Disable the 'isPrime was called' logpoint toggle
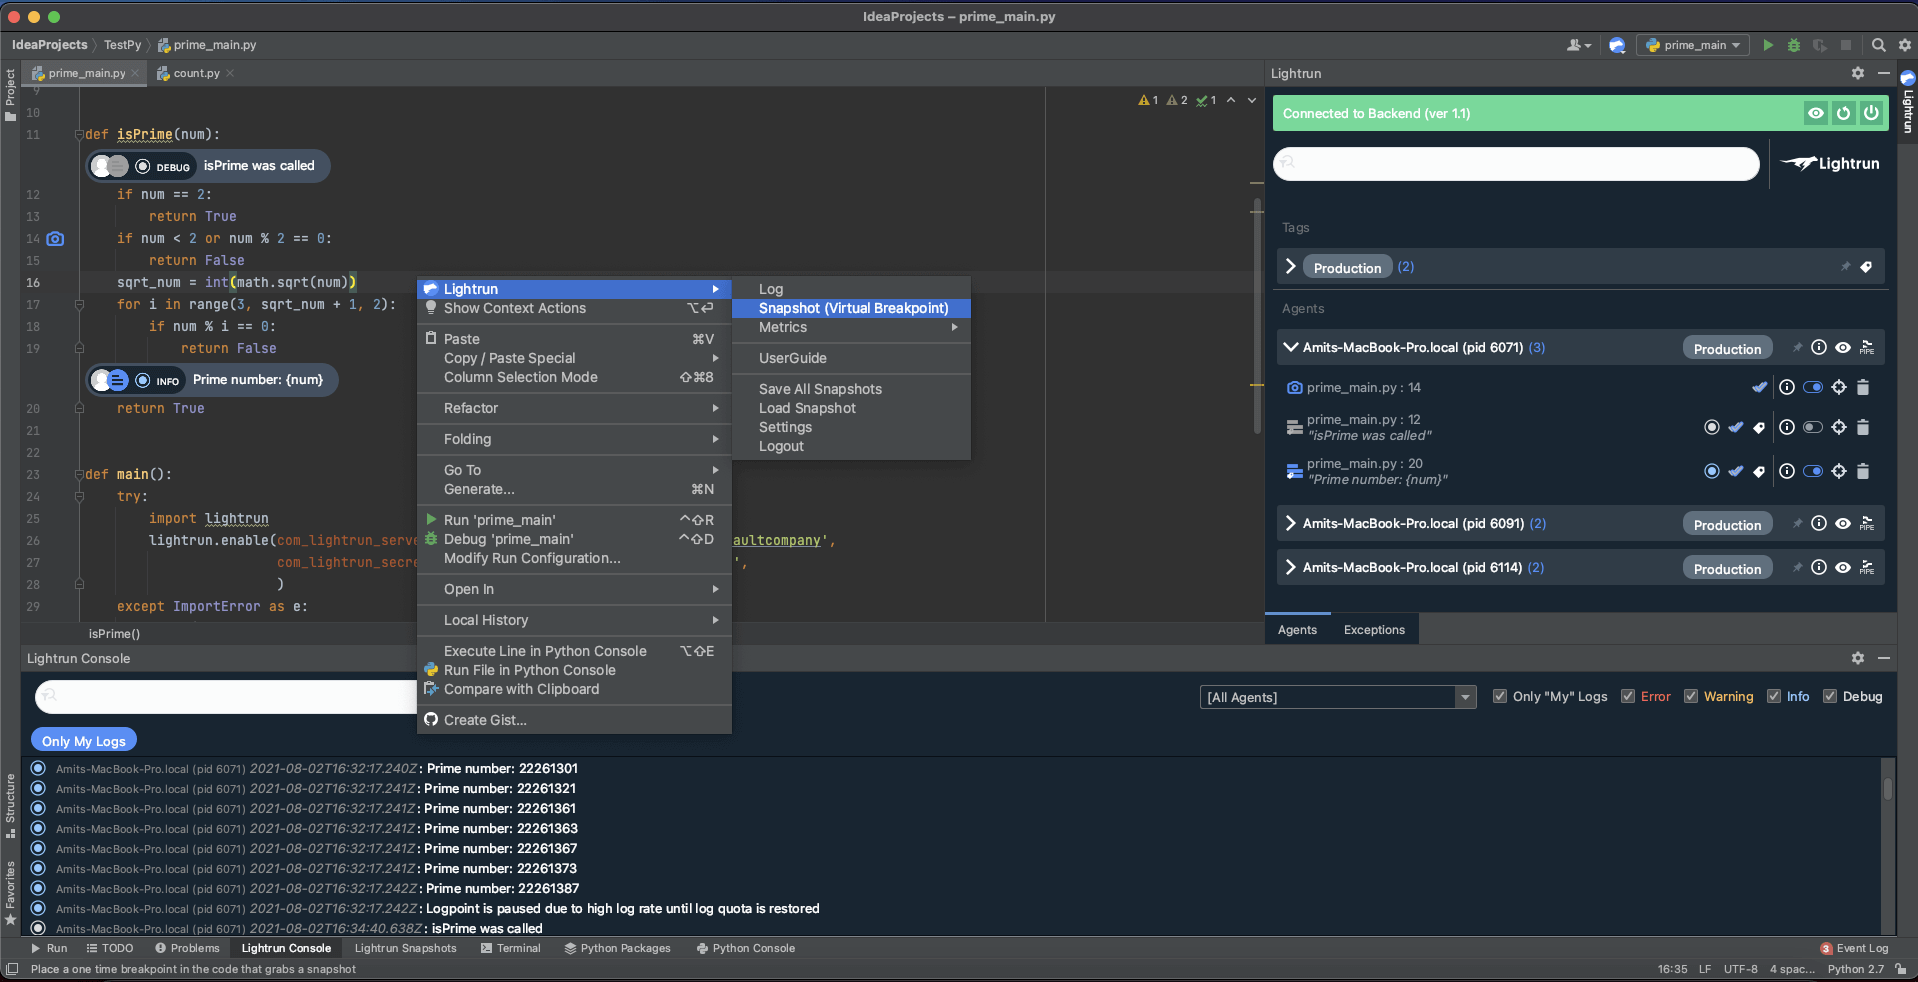Screen dimensions: 1918x982 [1812, 427]
